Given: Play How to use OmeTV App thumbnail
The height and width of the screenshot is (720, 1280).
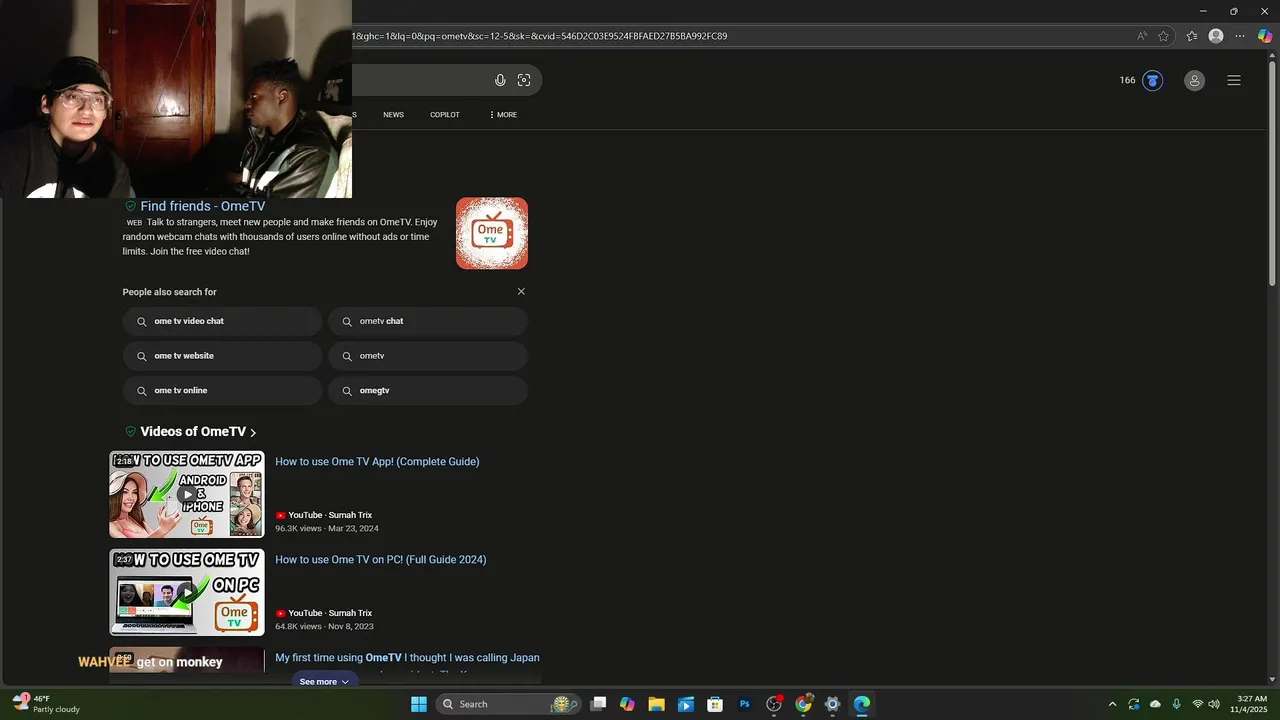Looking at the screenshot, I should point(187,494).
